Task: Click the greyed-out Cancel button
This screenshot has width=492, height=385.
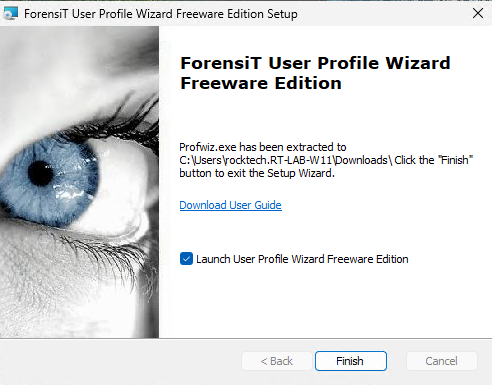Action: [x=442, y=361]
